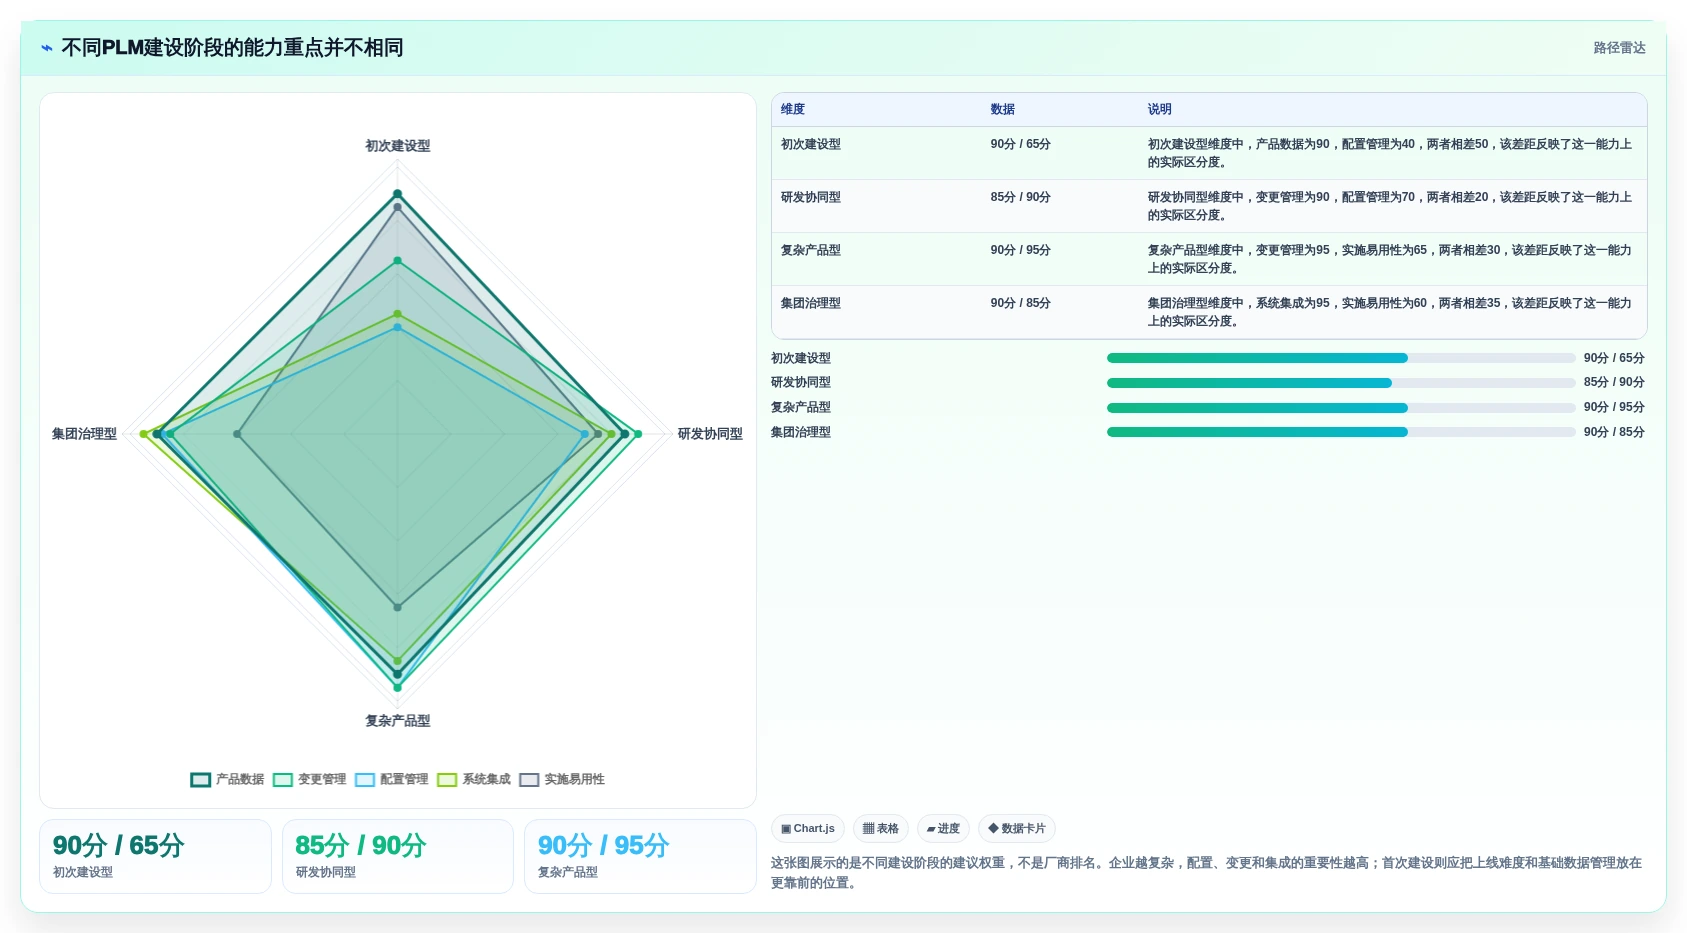Viewport: 1687px width, 933px height.
Task: Click the 集团治理型 description text in table
Action: (x=1390, y=312)
